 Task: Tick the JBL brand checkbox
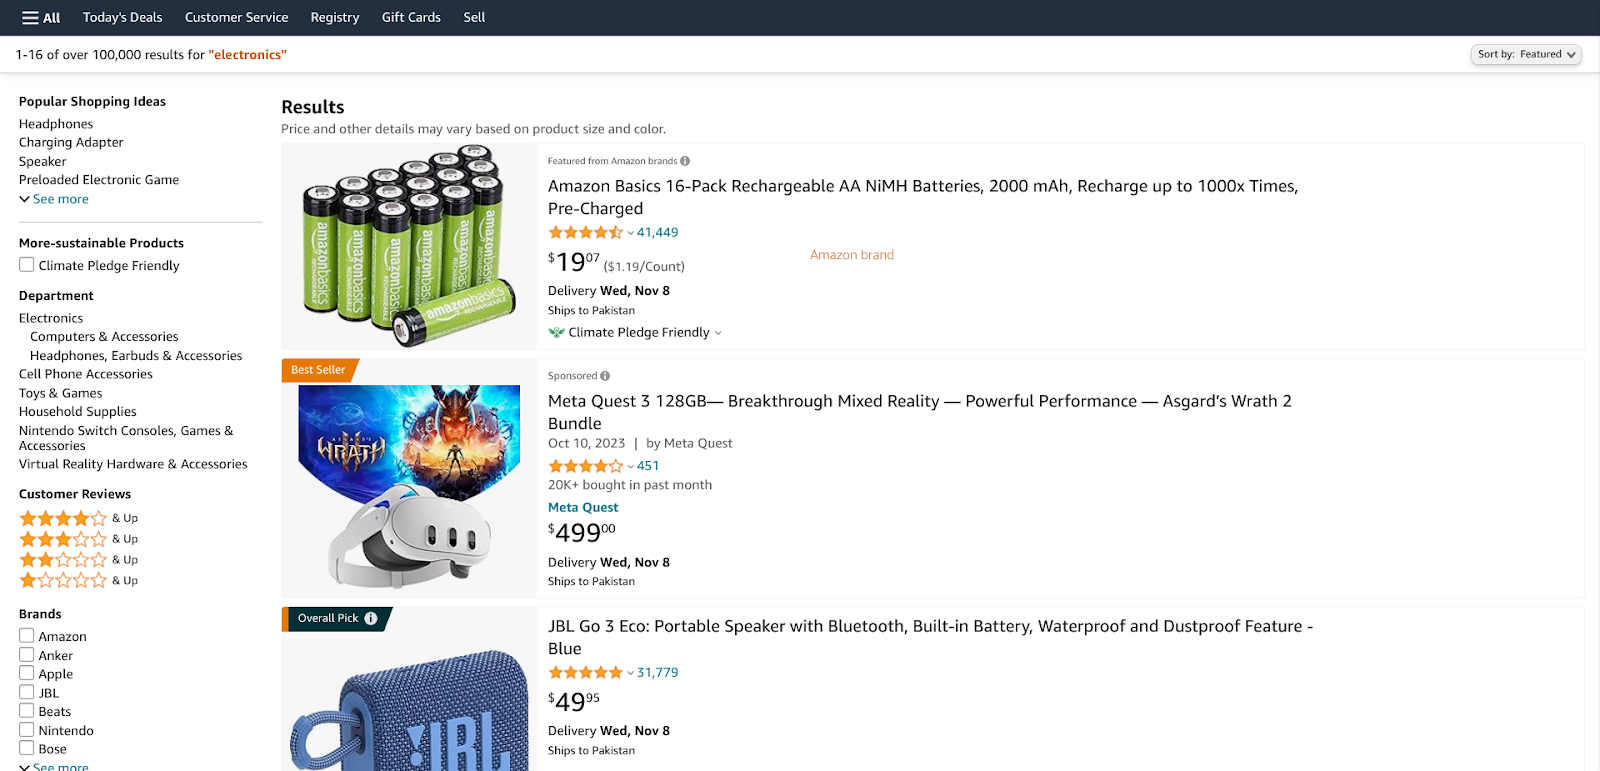point(27,692)
